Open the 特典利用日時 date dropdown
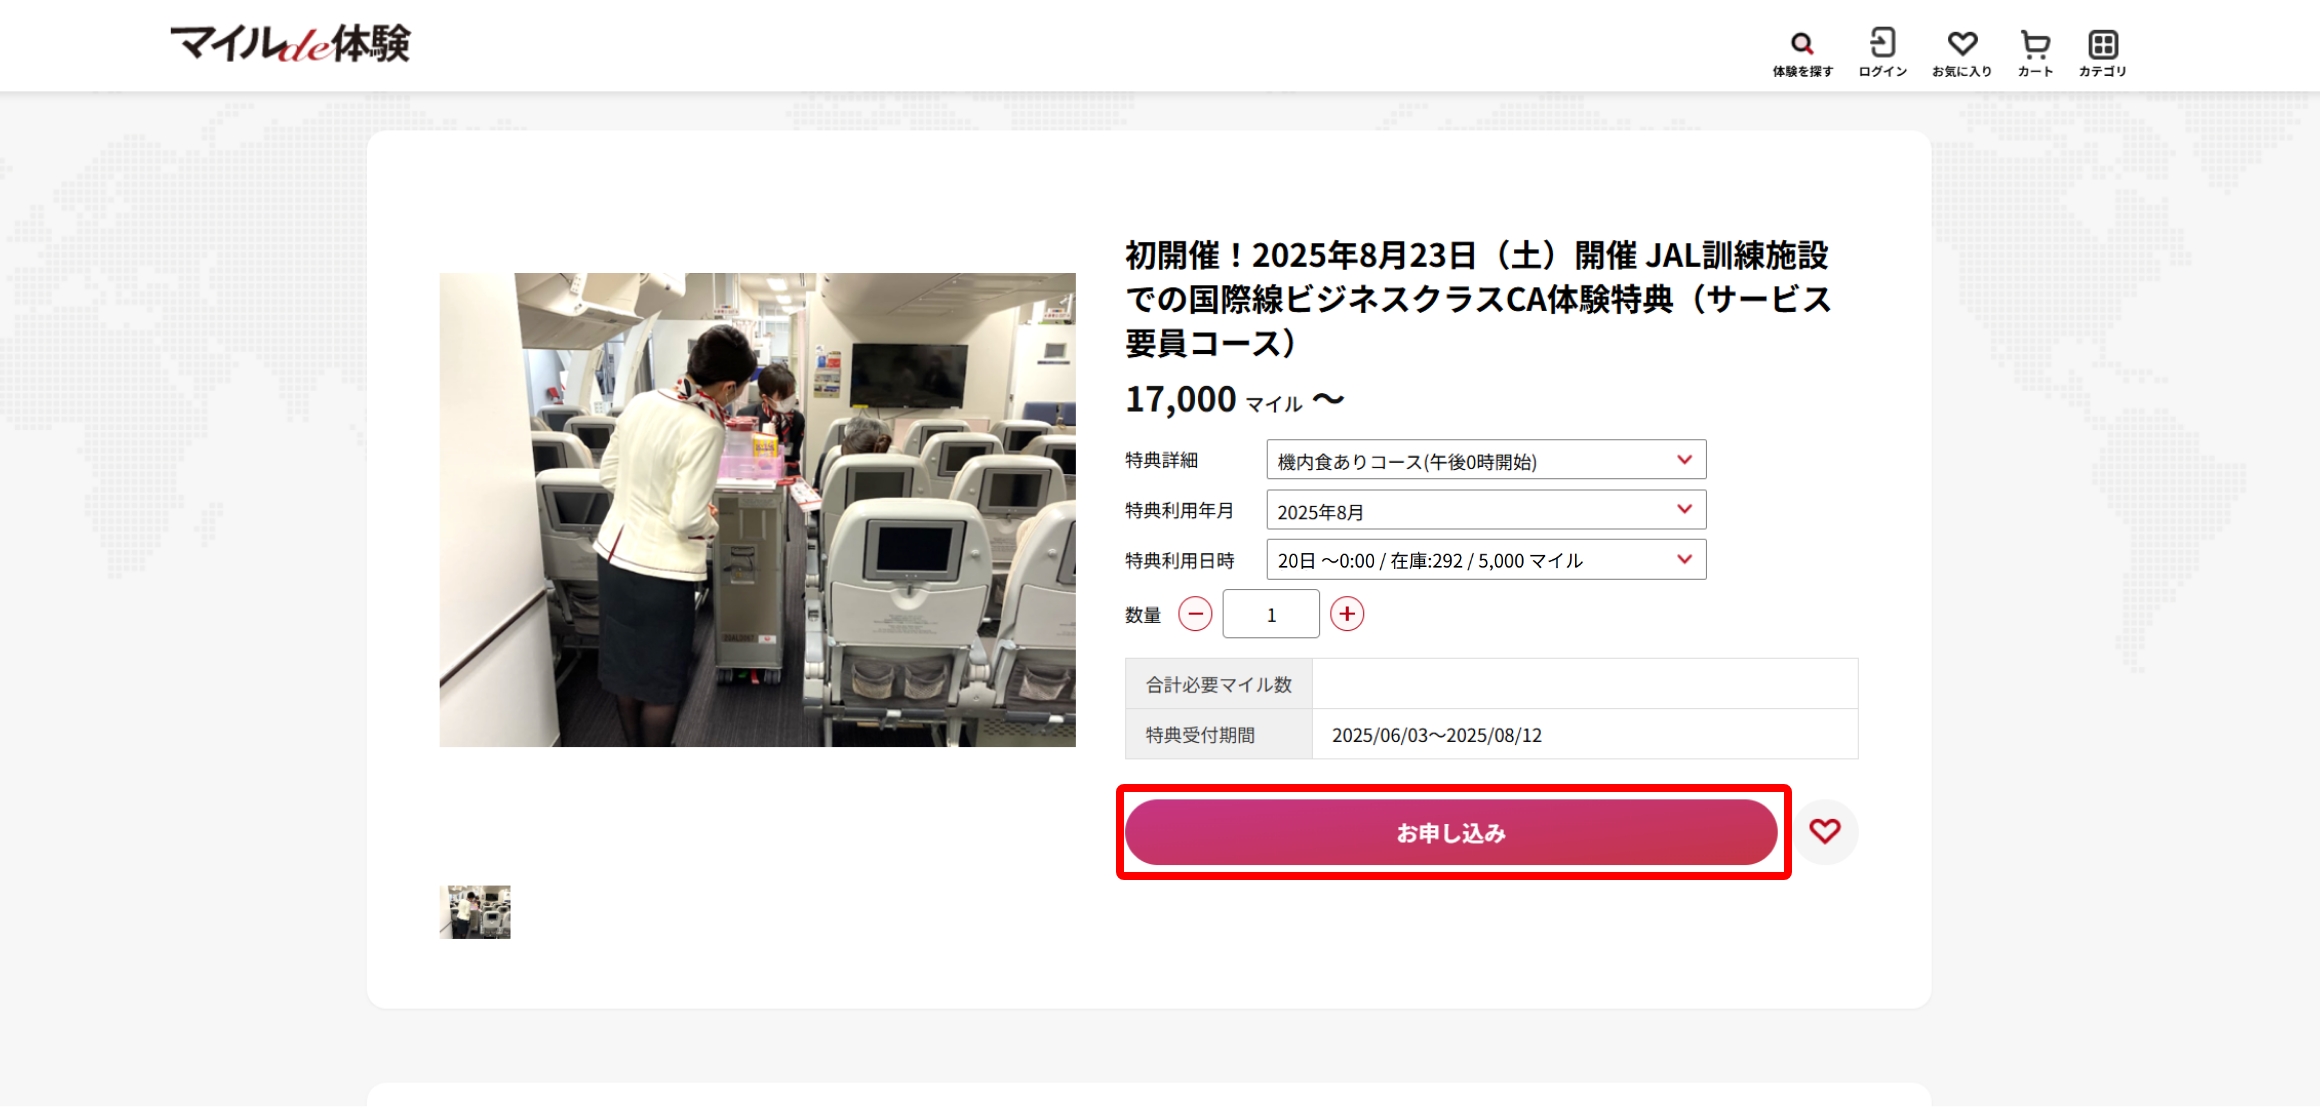Viewport: 2320px width, 1108px height. click(x=1486, y=560)
